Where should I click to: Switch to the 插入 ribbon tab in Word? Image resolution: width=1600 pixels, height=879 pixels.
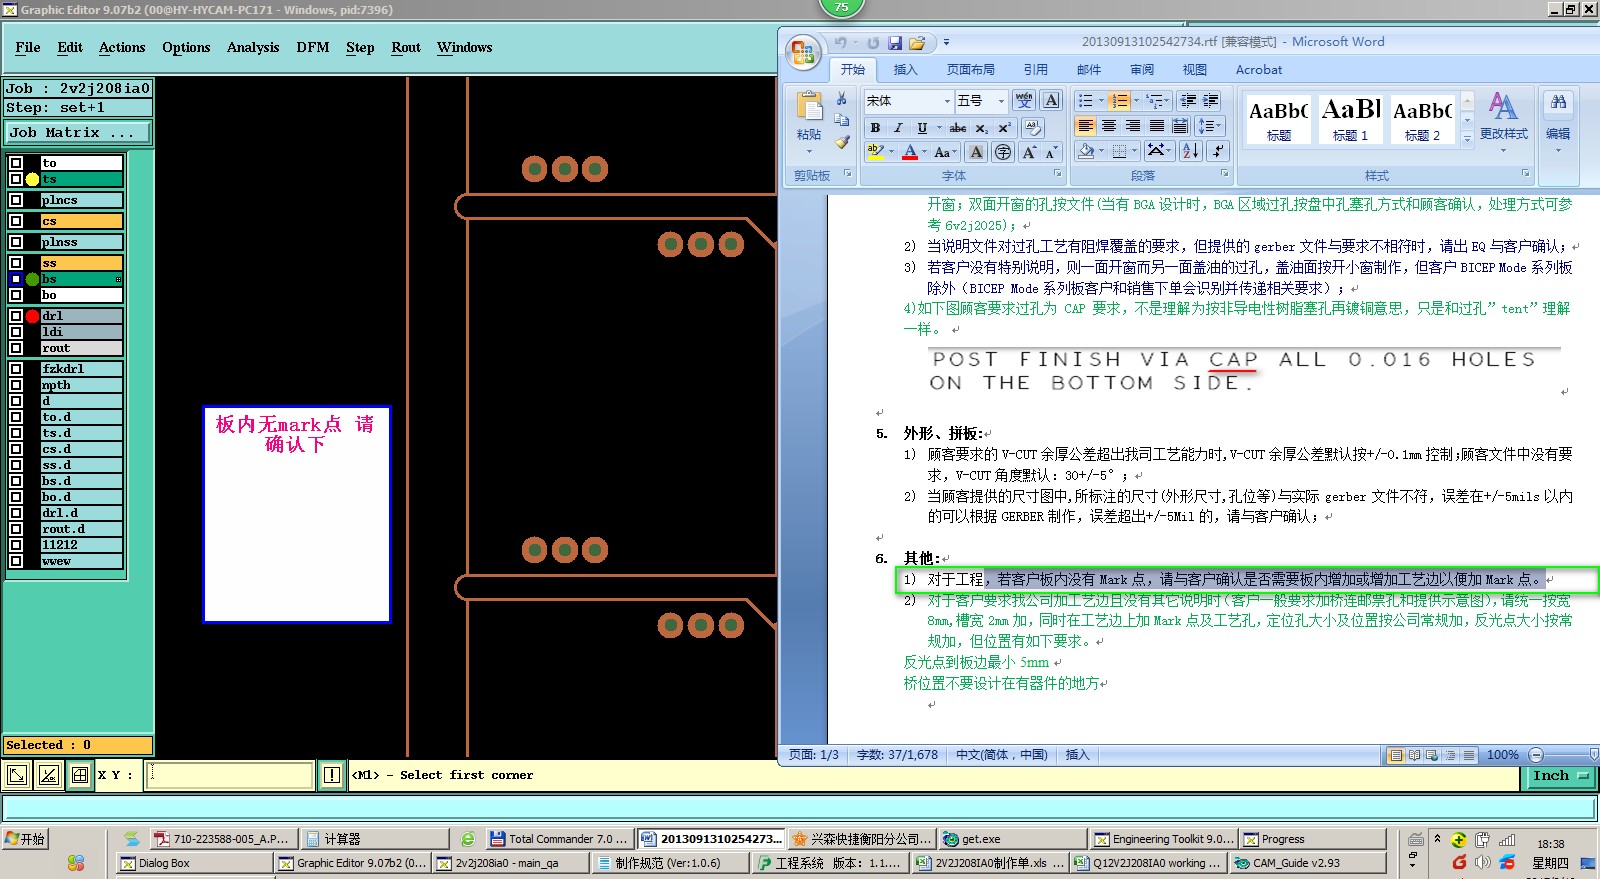tap(905, 70)
